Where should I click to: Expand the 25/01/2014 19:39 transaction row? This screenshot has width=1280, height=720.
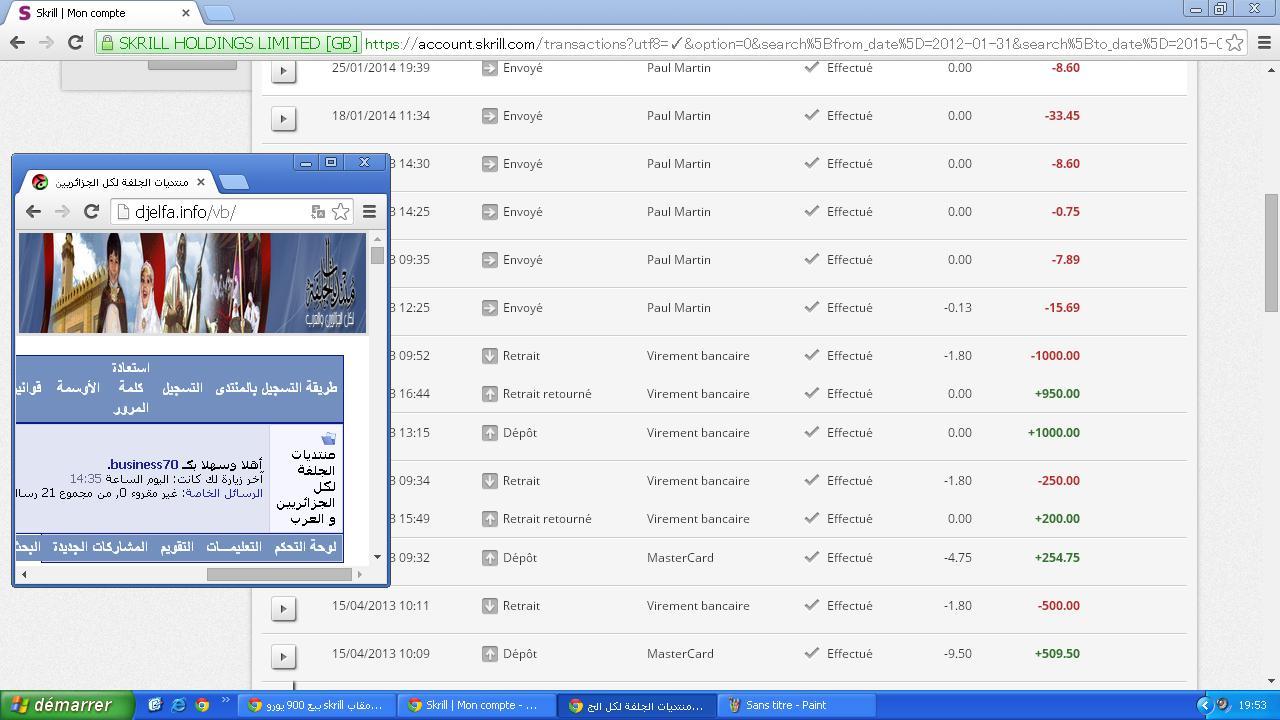pyautogui.click(x=283, y=71)
